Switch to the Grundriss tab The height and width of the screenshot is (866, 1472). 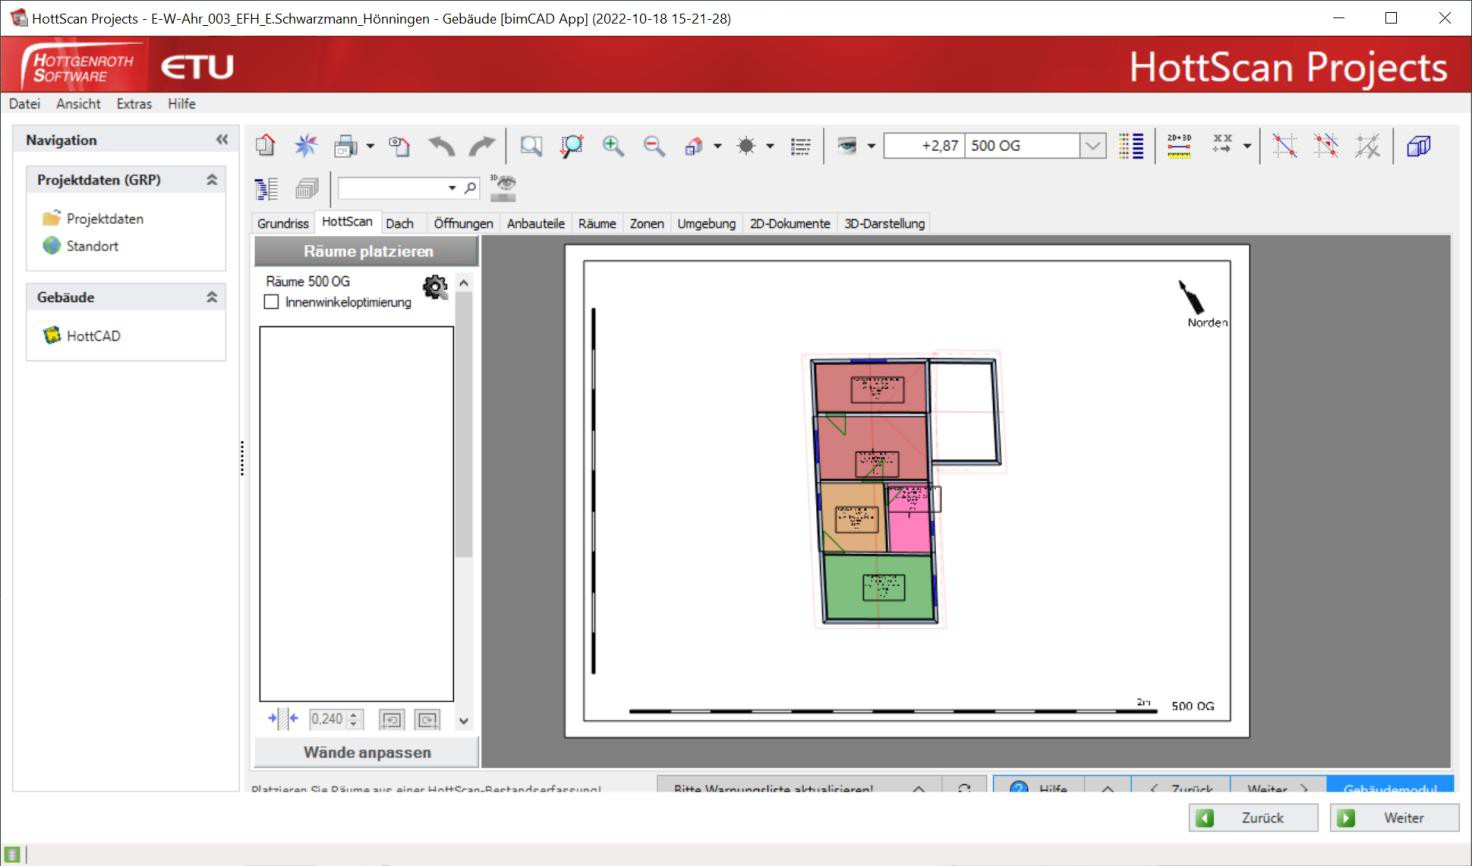pyautogui.click(x=283, y=223)
